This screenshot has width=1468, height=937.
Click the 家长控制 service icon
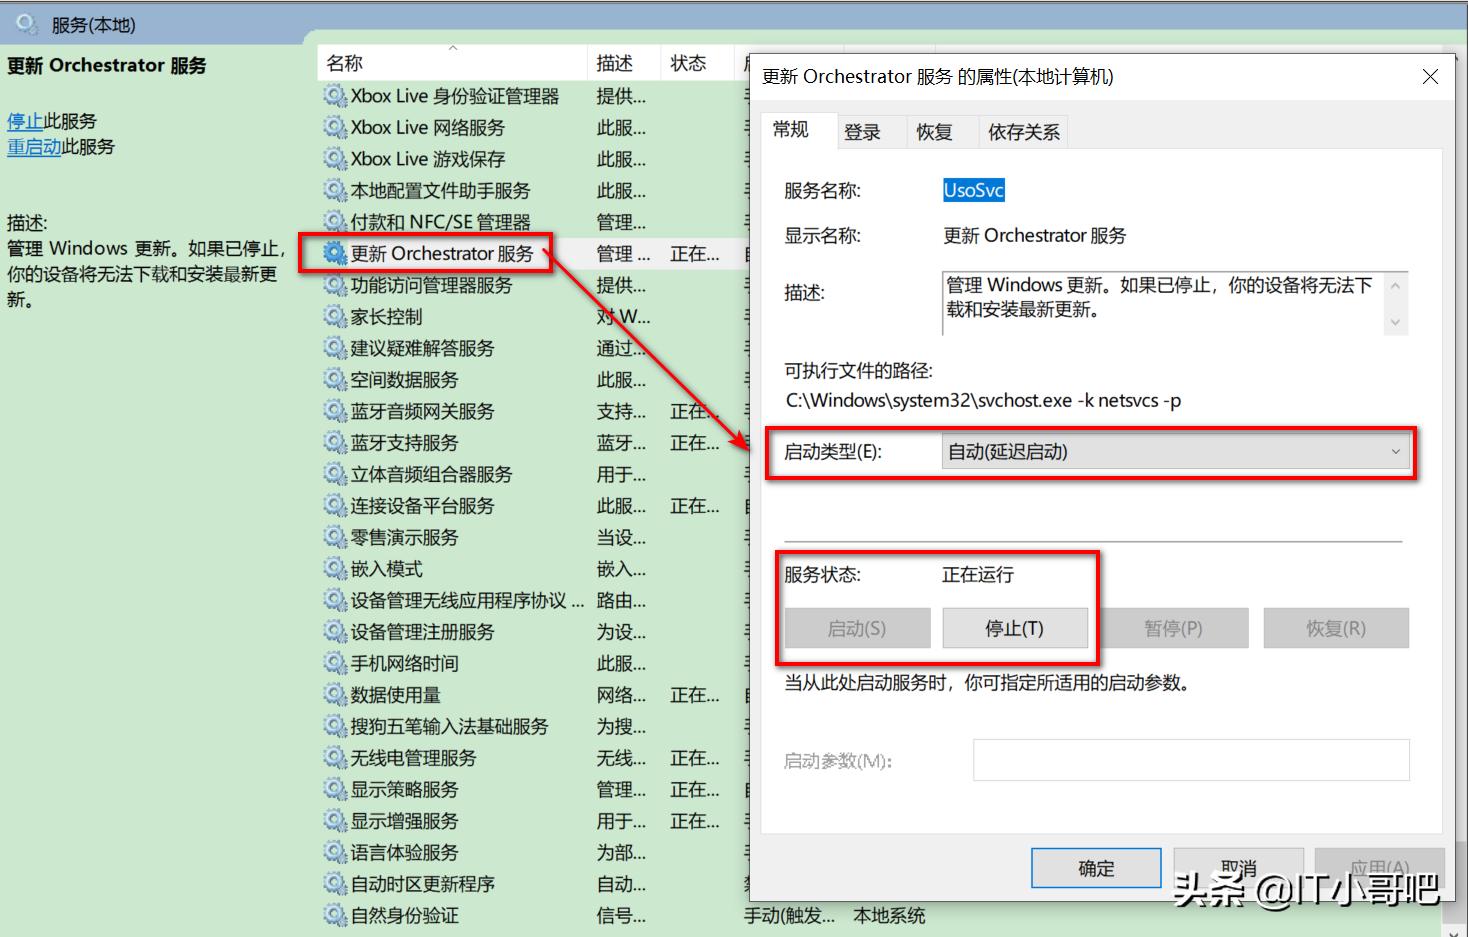[335, 316]
